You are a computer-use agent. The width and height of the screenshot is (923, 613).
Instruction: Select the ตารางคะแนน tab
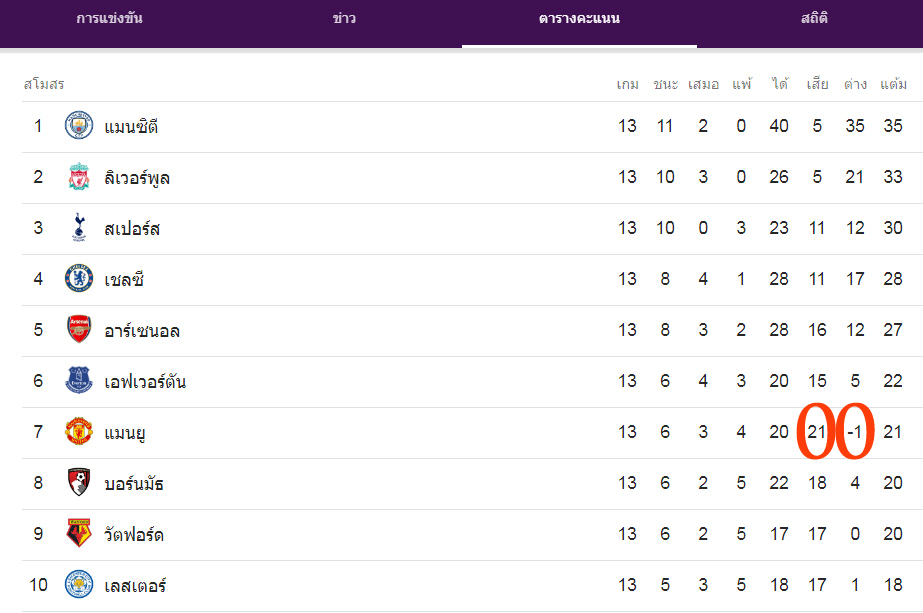pyautogui.click(x=579, y=19)
